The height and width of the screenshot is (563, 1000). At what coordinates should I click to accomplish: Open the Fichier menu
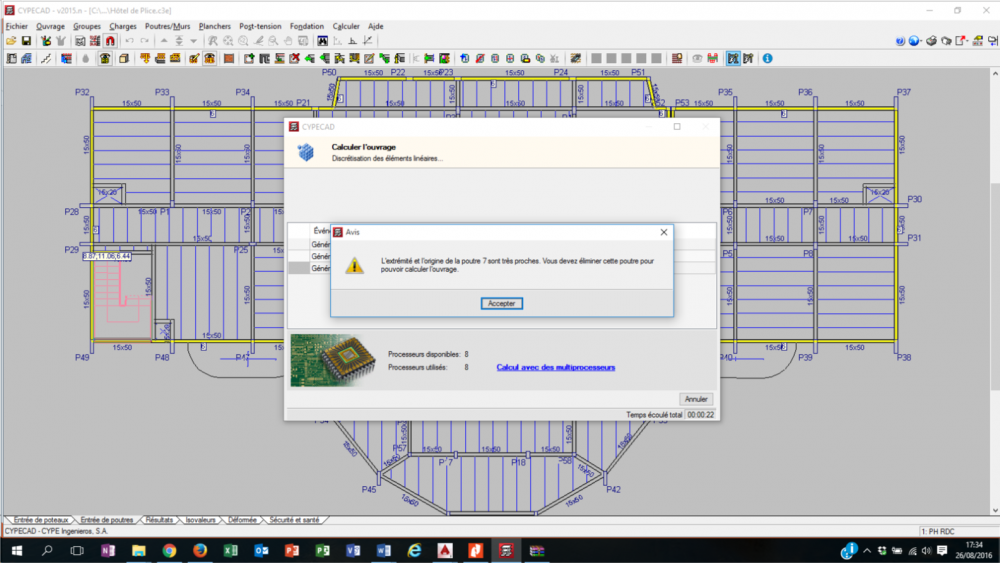point(17,26)
